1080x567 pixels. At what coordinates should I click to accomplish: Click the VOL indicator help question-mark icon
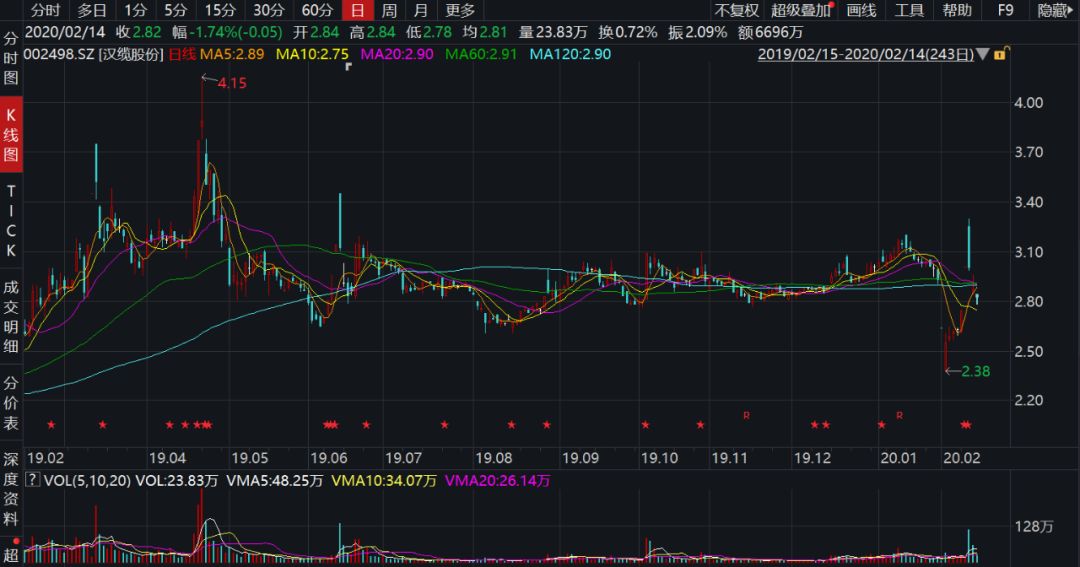[34, 481]
